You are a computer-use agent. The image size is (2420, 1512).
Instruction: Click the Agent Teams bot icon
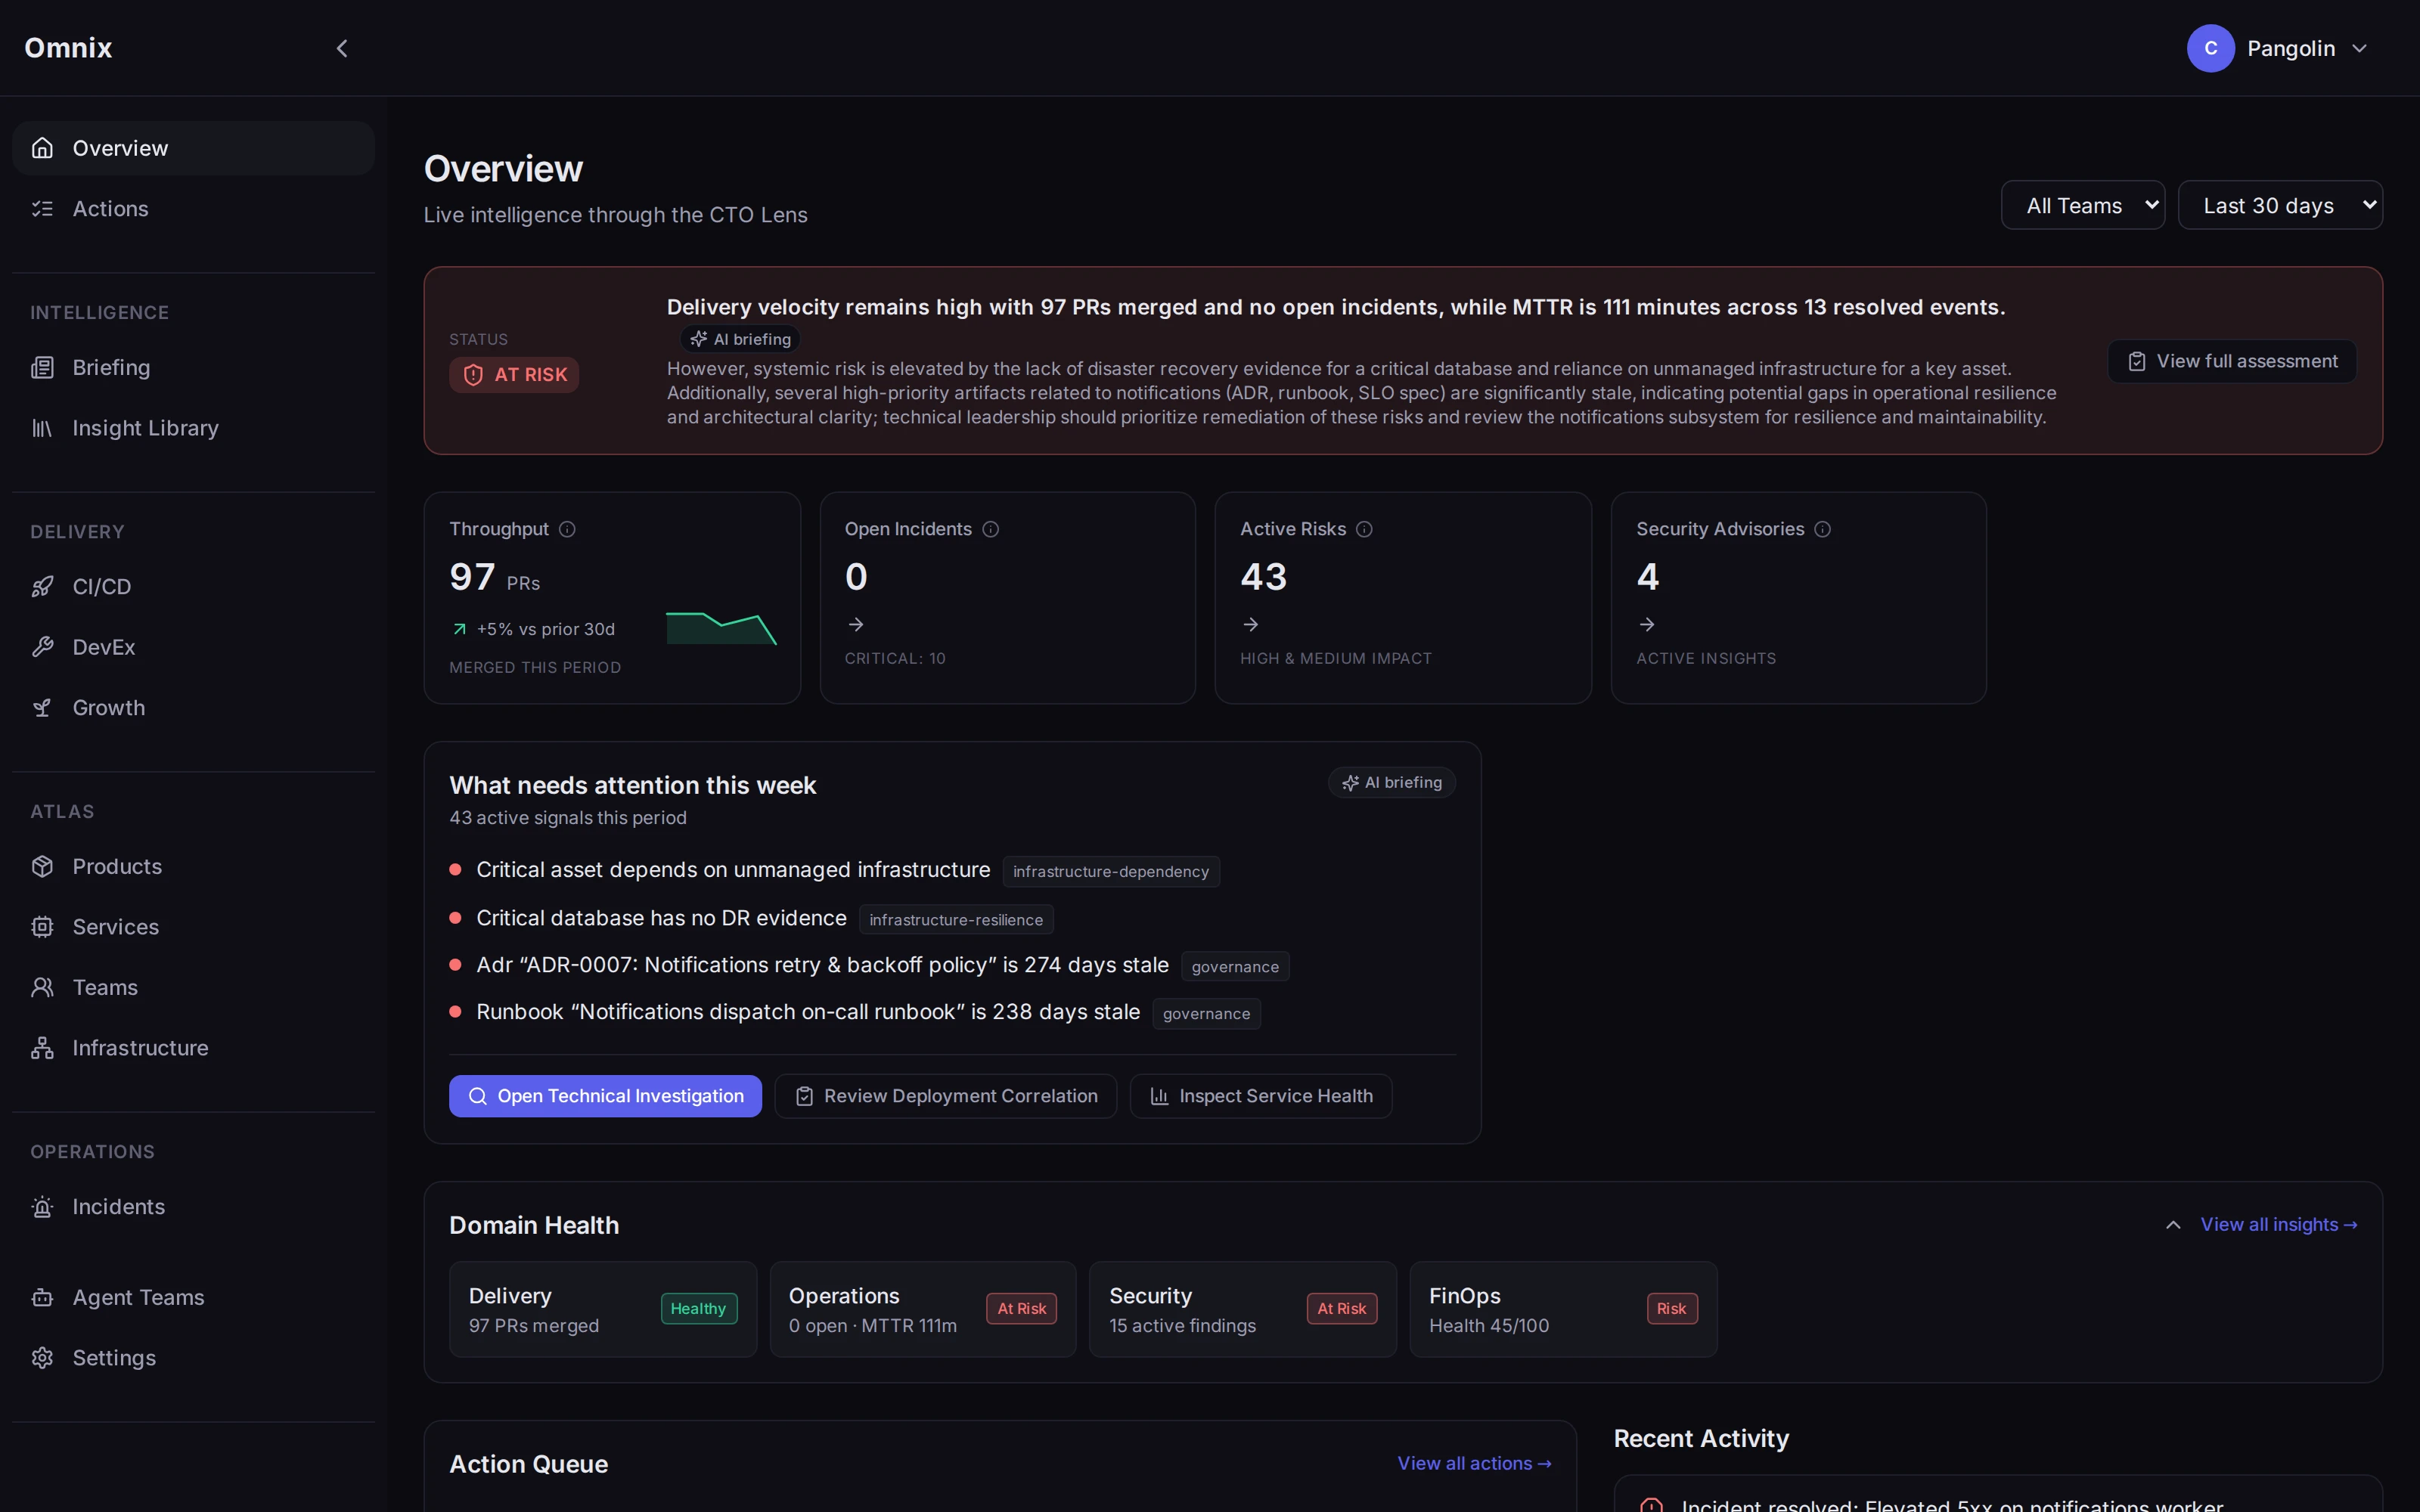click(x=42, y=1297)
